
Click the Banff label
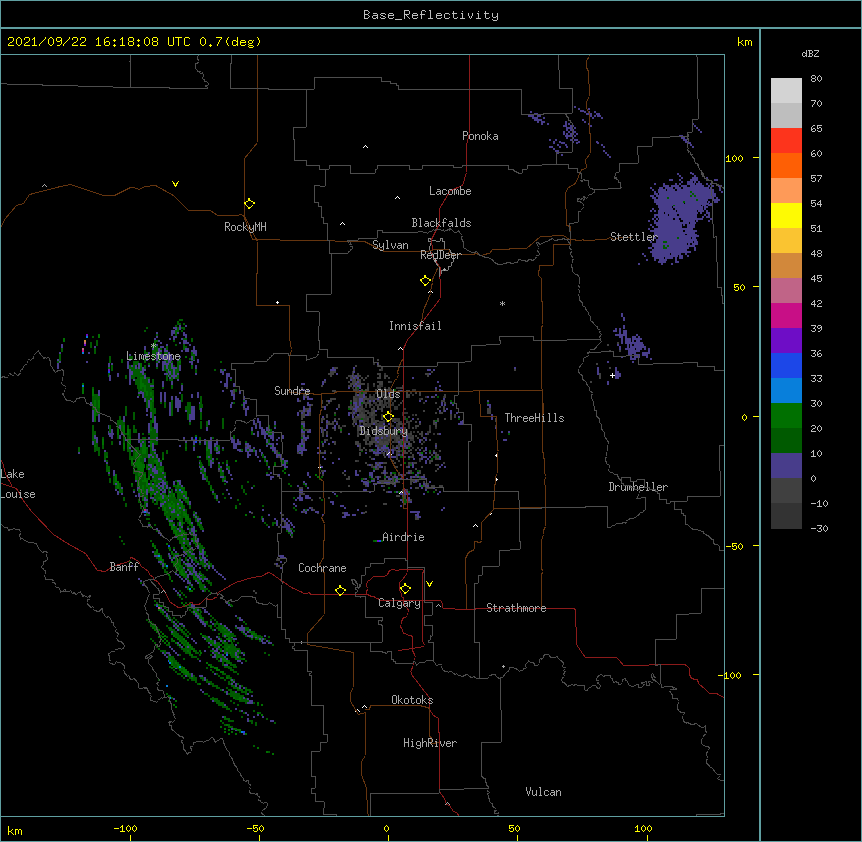click(124, 567)
